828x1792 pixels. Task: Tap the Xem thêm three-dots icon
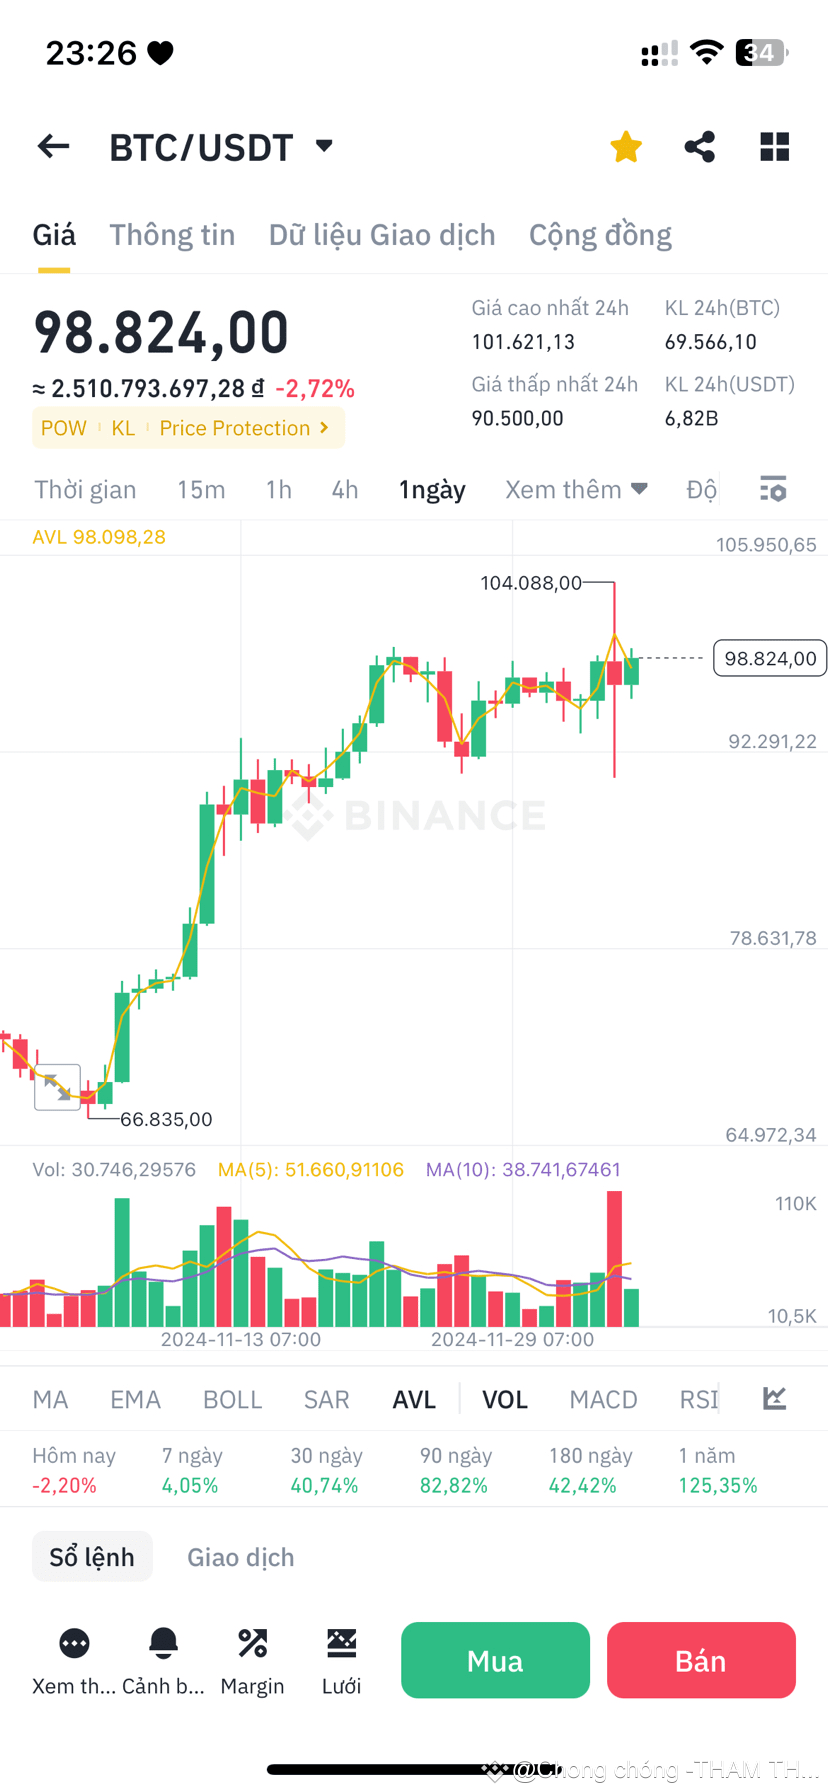point(74,1643)
